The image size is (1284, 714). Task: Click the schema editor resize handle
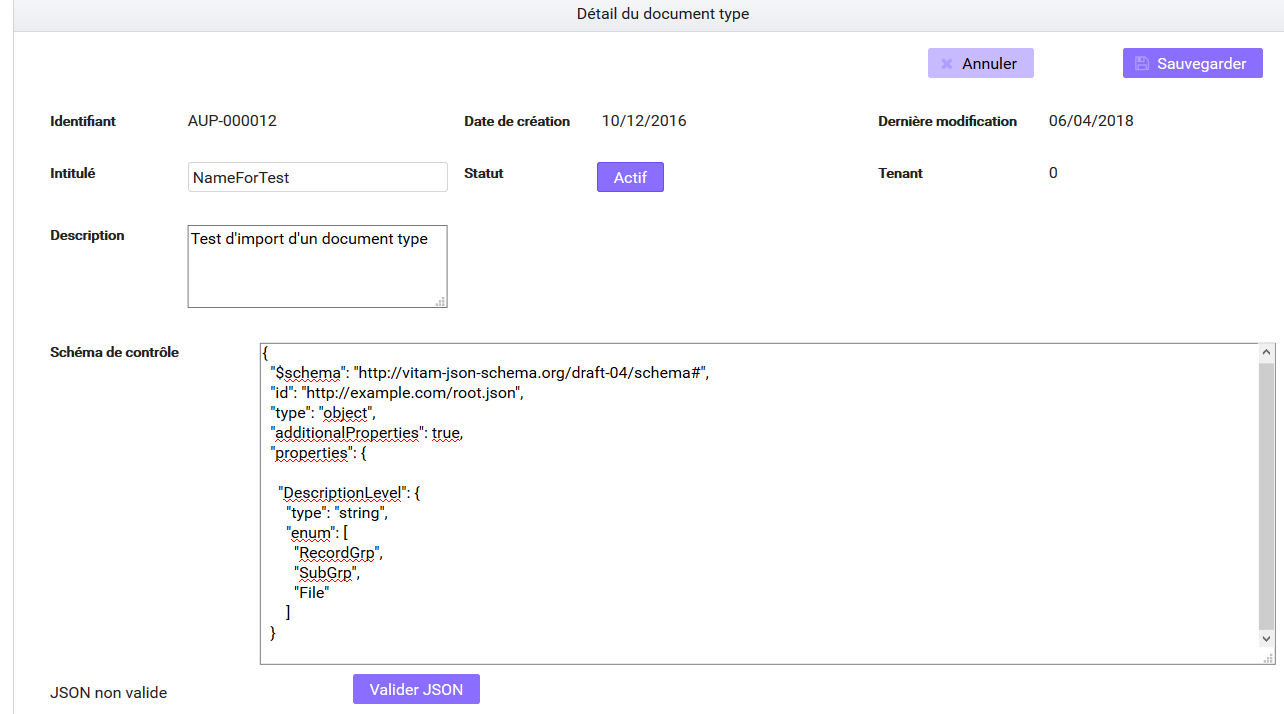(1269, 657)
